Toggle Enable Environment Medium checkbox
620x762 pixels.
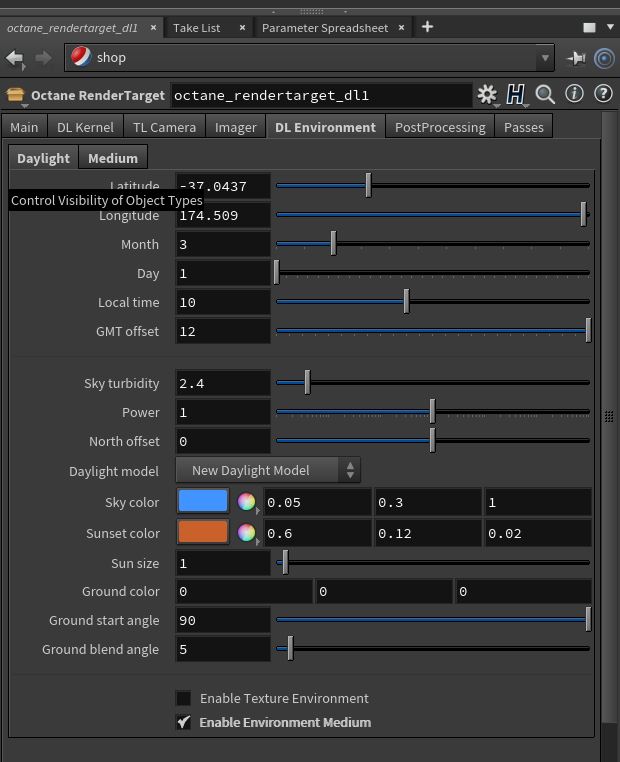(x=184, y=722)
